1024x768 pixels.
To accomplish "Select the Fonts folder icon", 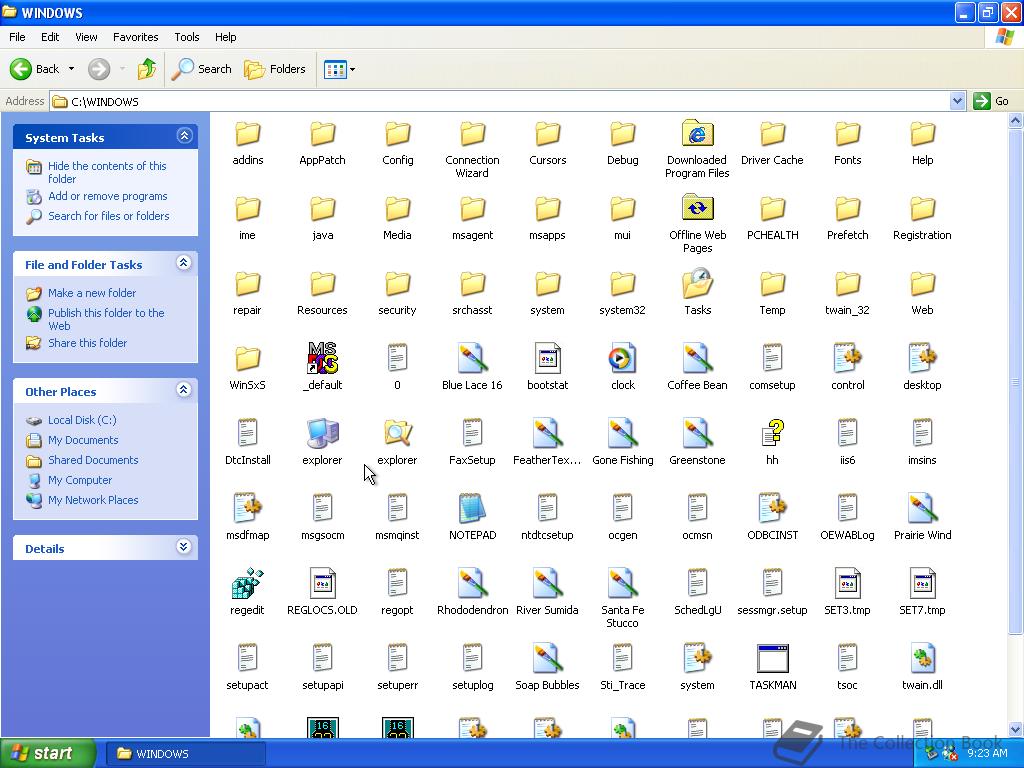I will (848, 133).
